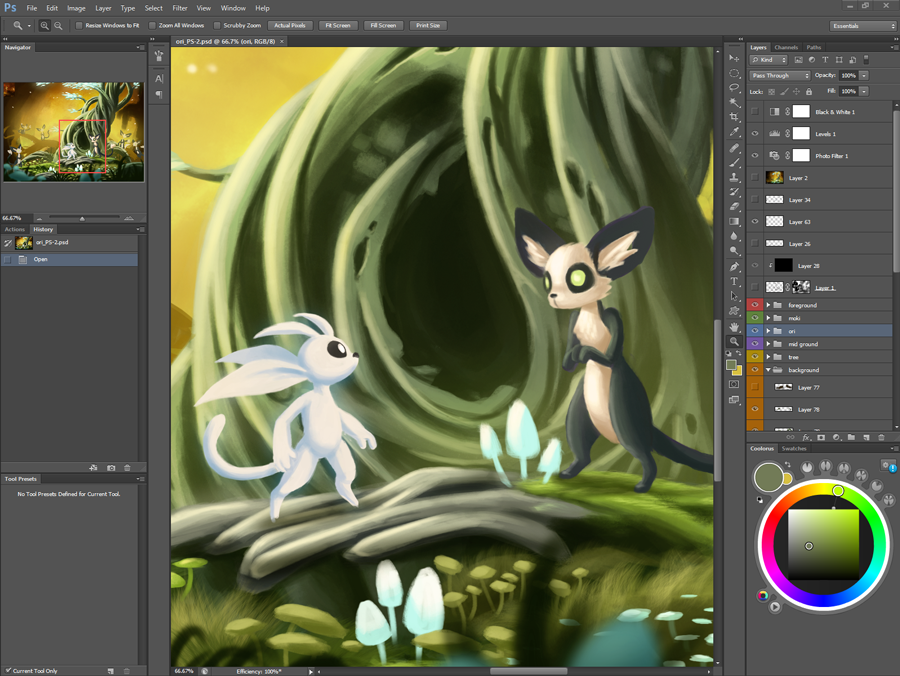Open the Opacity slider dropdown arrow
This screenshot has height=676, width=900.
[864, 76]
